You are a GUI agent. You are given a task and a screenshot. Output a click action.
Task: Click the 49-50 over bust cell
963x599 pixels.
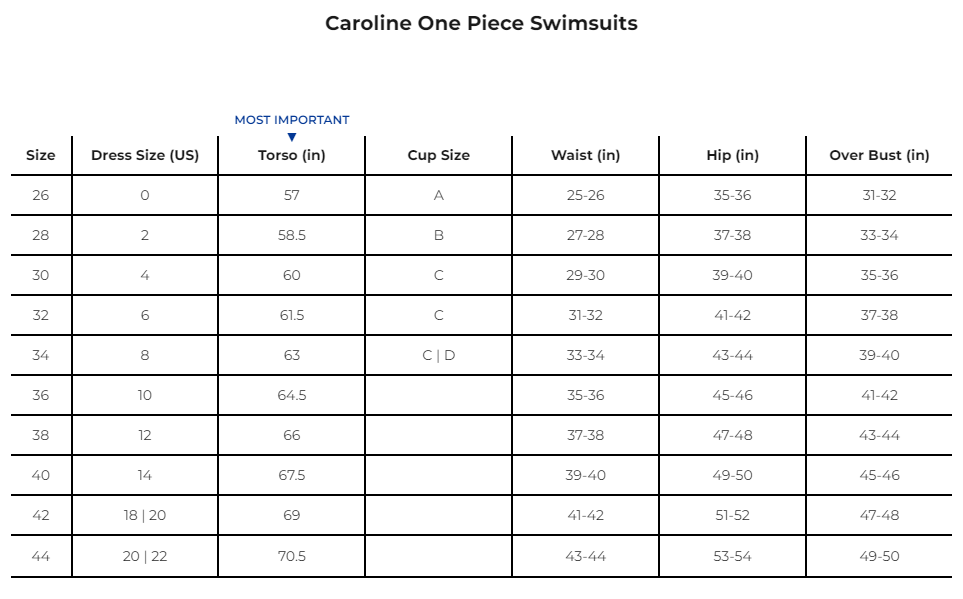tap(879, 556)
